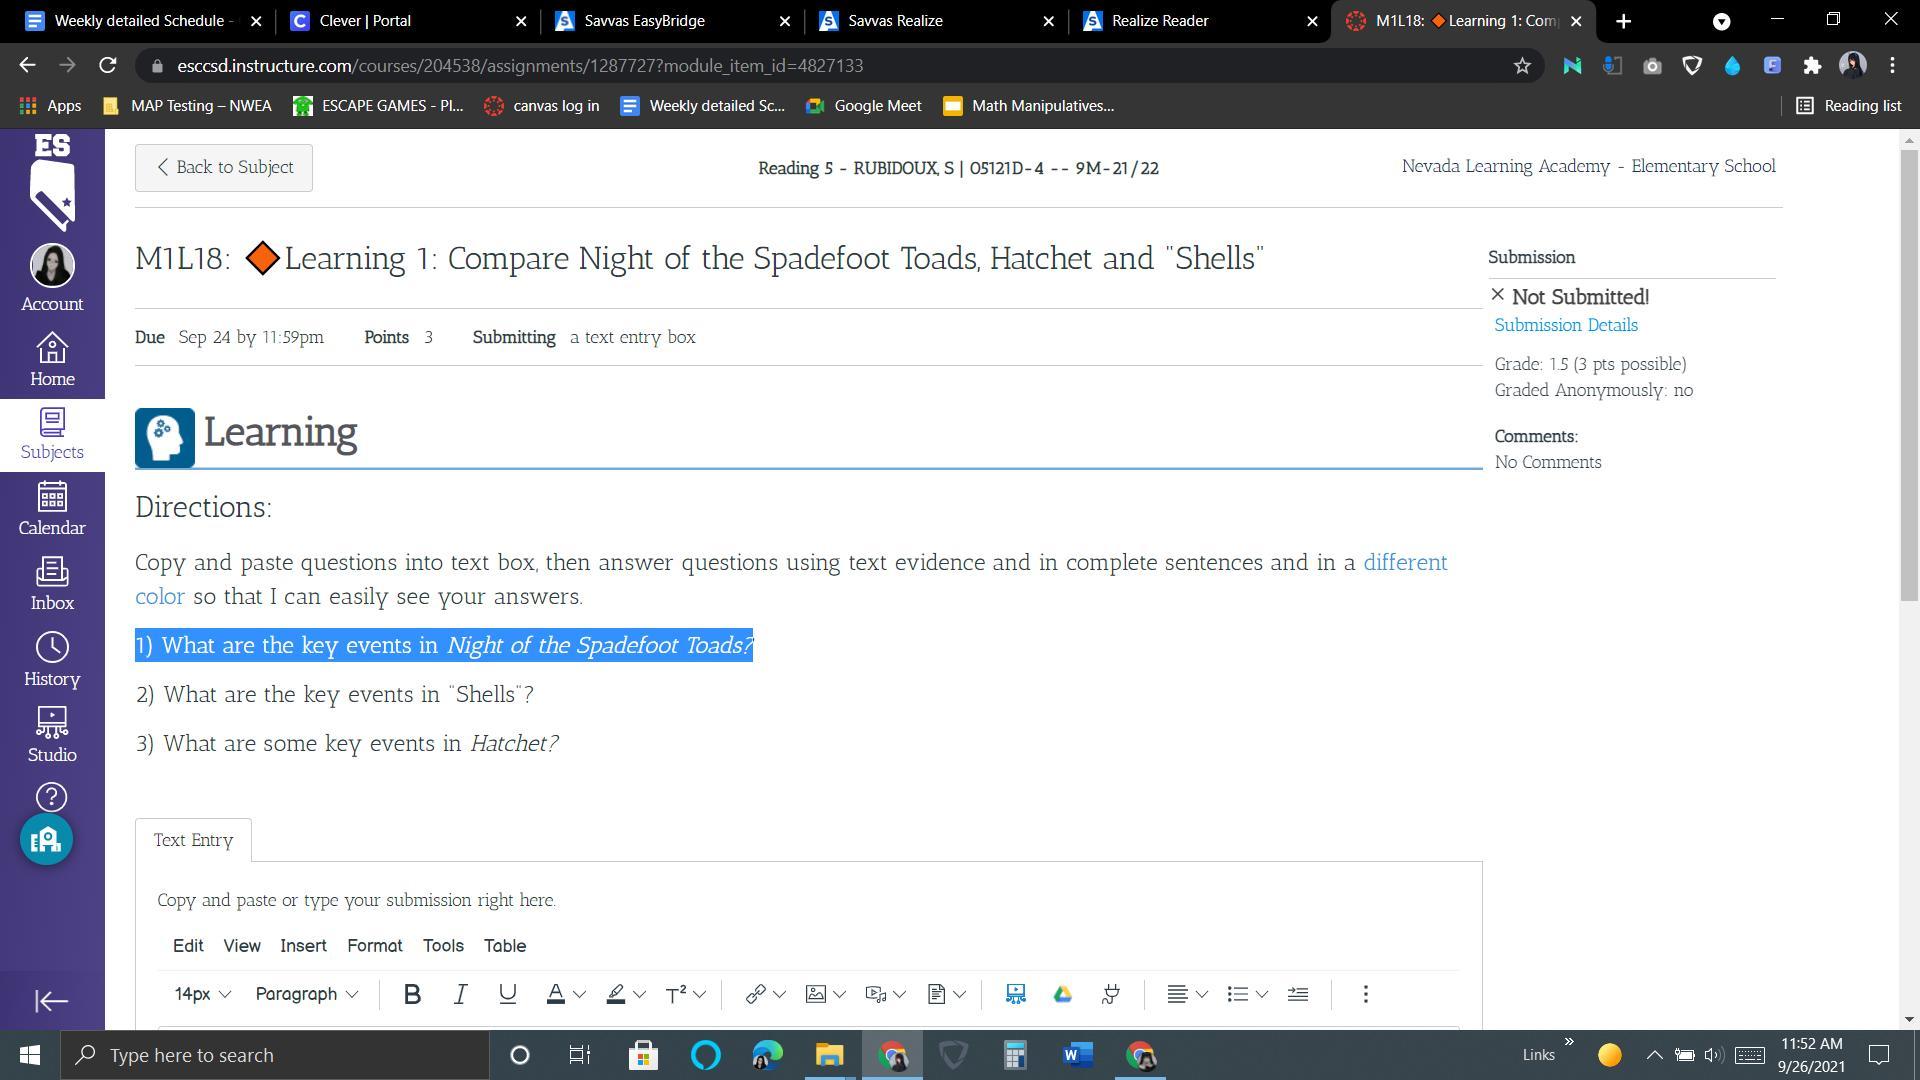The image size is (1920, 1080).
Task: Click the external apps plug icon
Action: (x=1110, y=994)
